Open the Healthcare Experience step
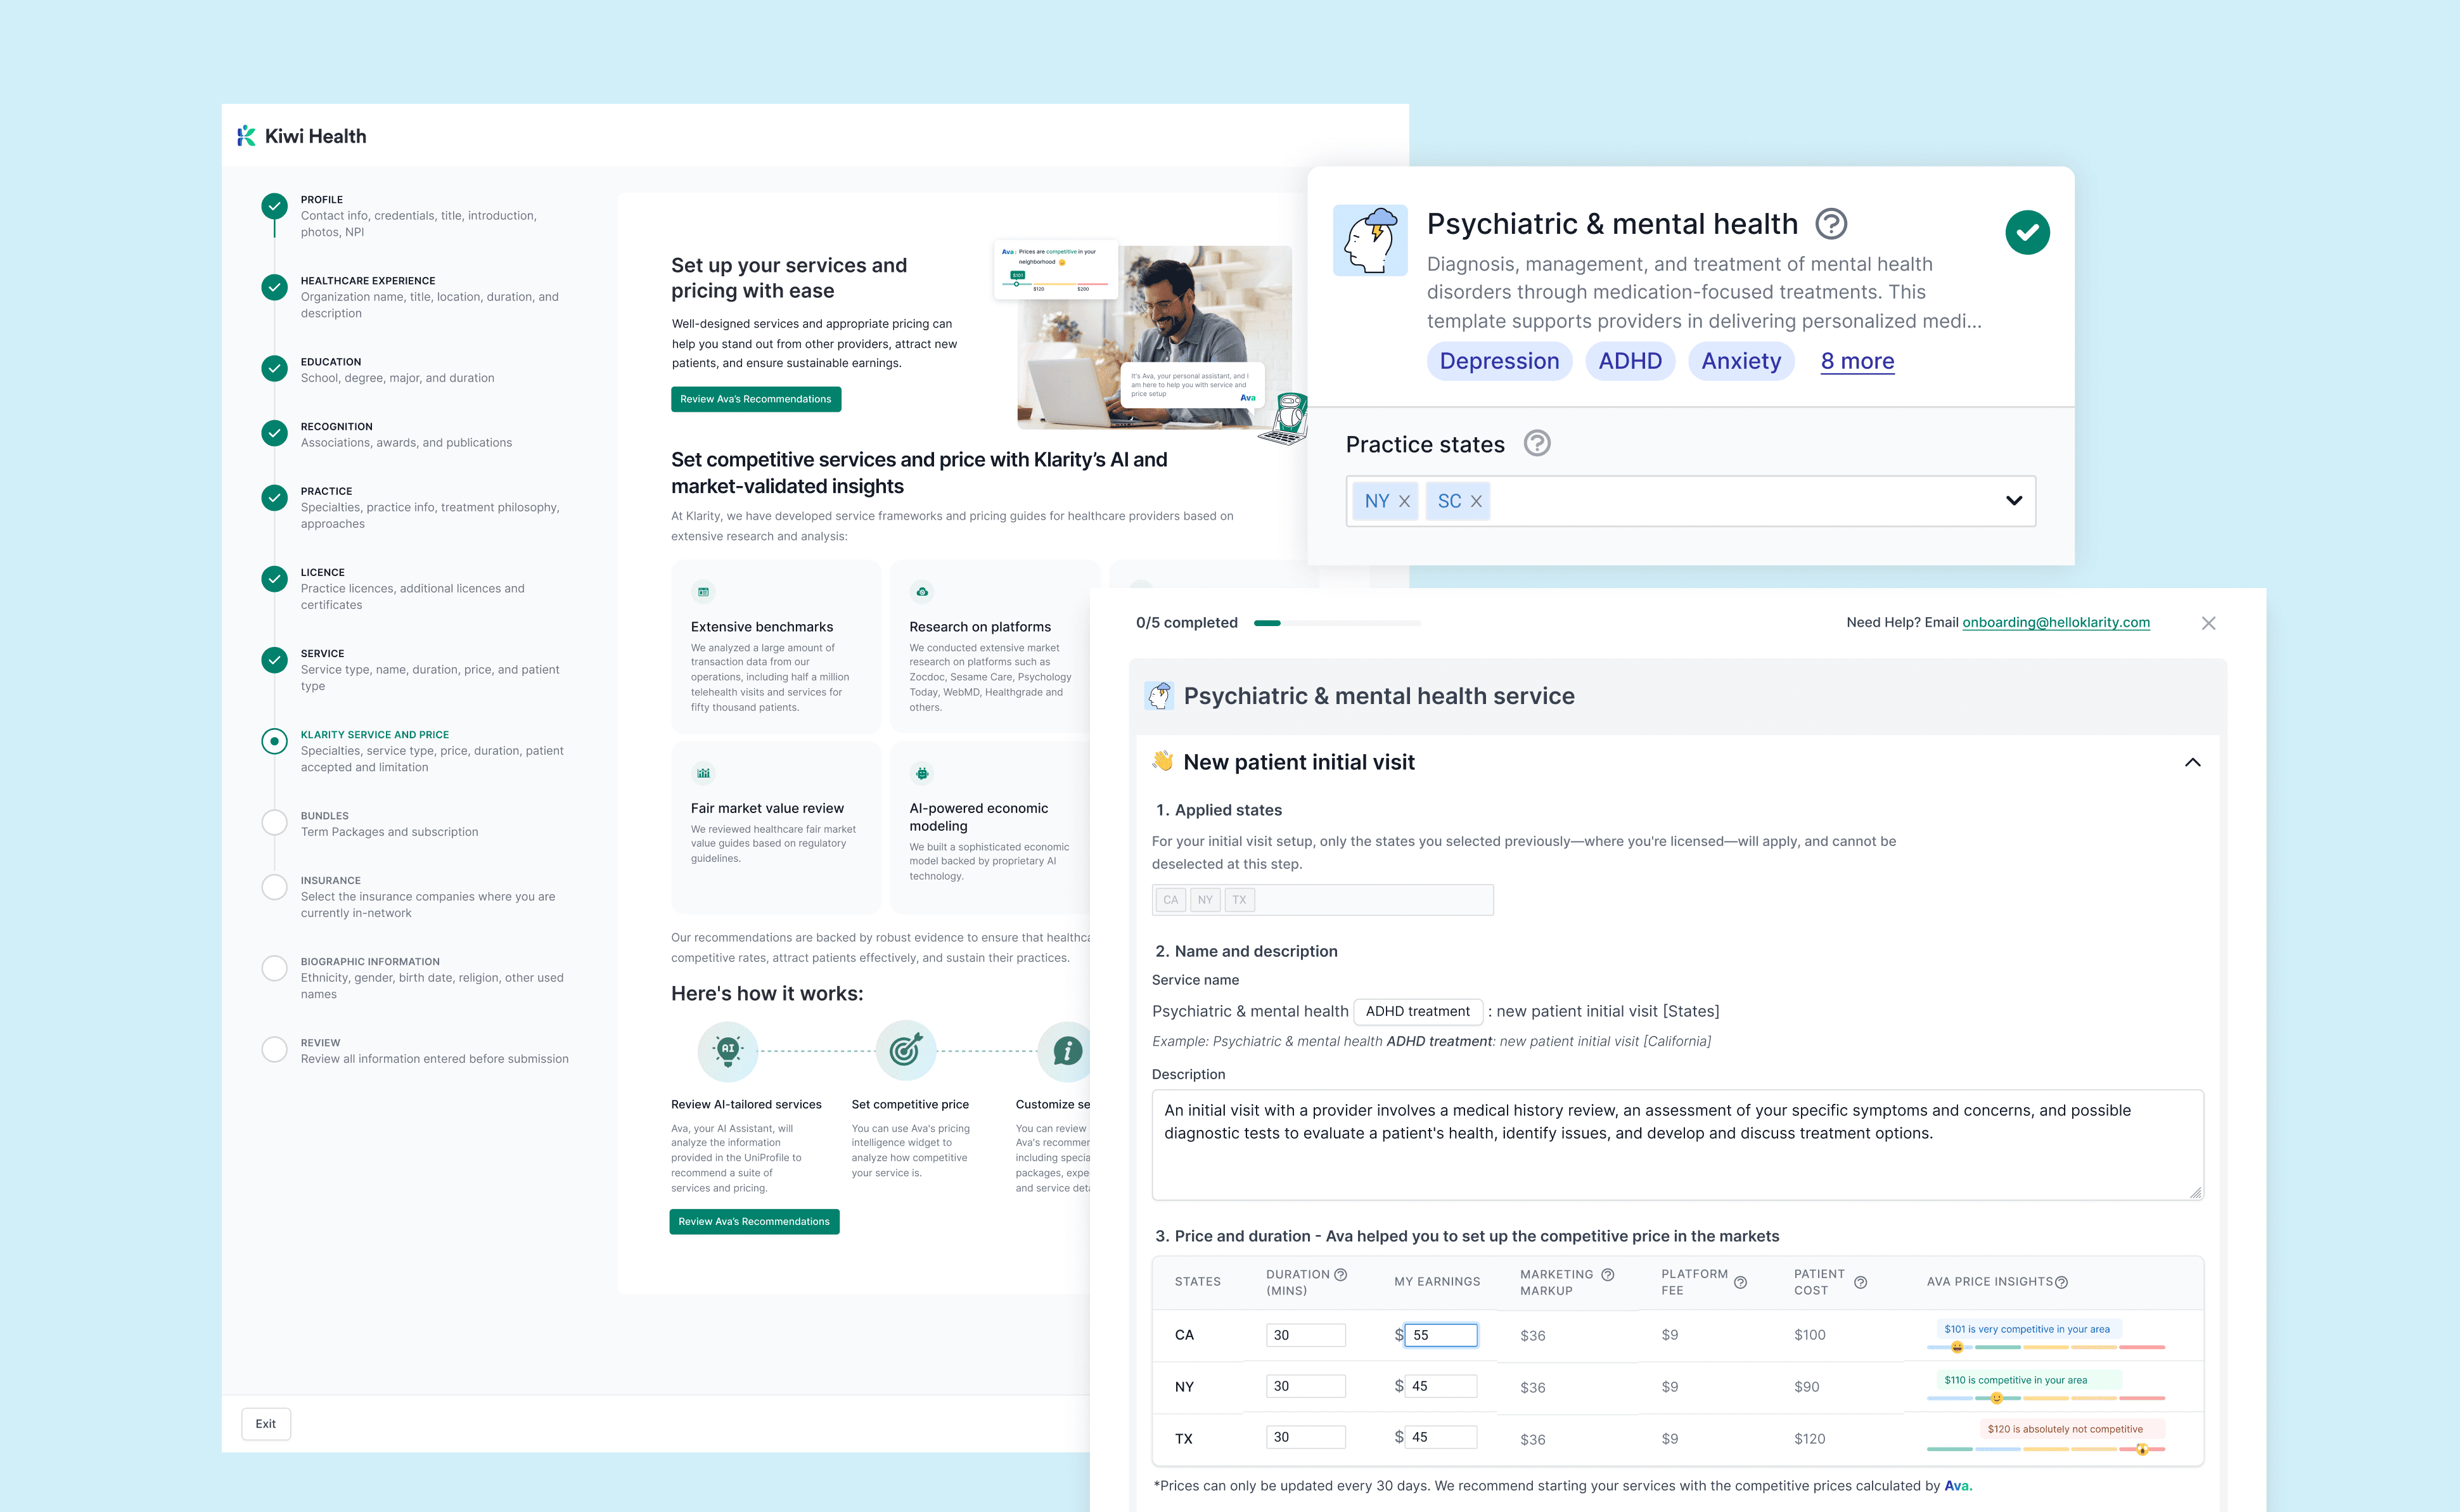The width and height of the screenshot is (2460, 1512). (x=429, y=297)
